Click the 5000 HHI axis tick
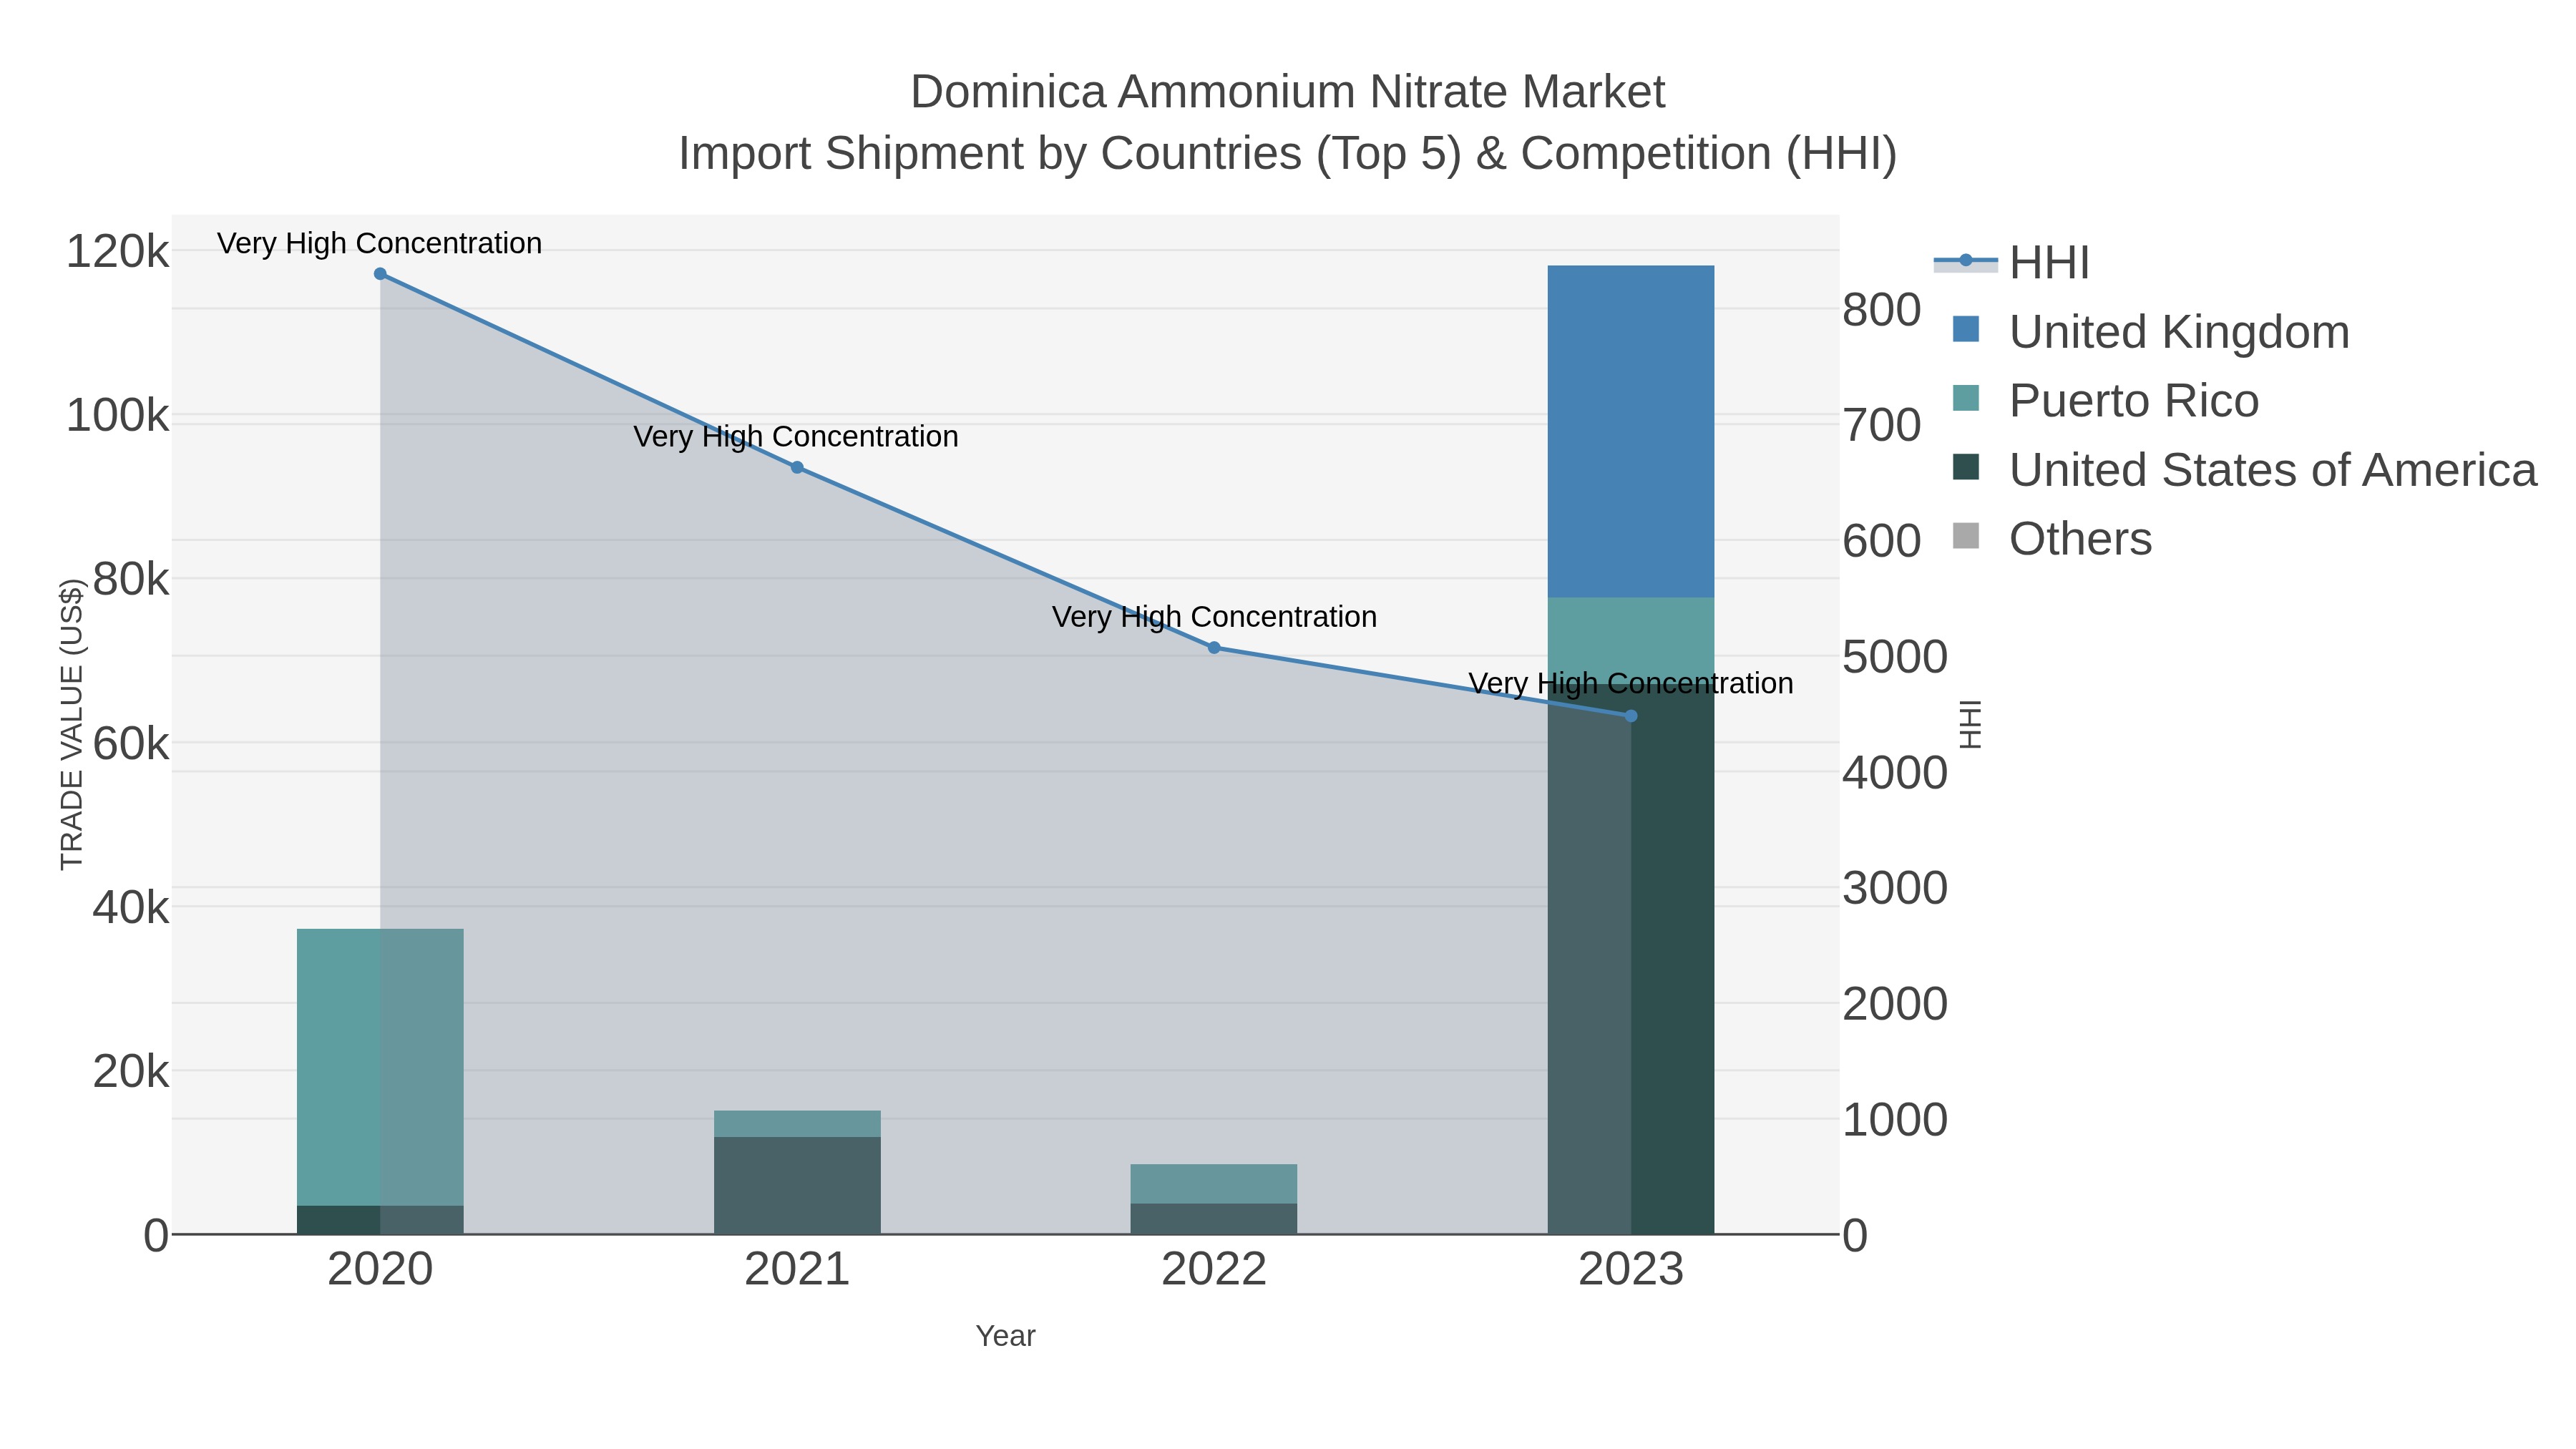 click(1895, 657)
